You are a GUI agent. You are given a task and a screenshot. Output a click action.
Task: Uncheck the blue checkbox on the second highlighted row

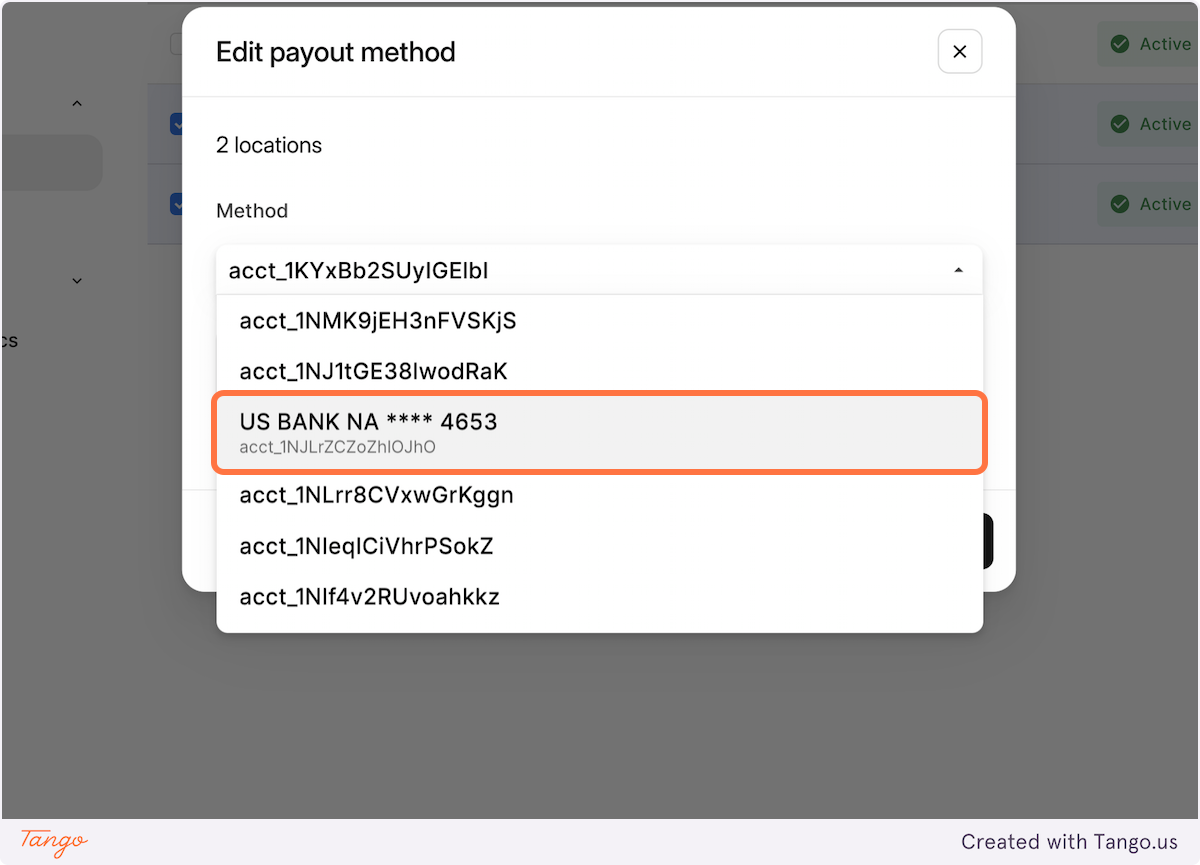tap(178, 204)
